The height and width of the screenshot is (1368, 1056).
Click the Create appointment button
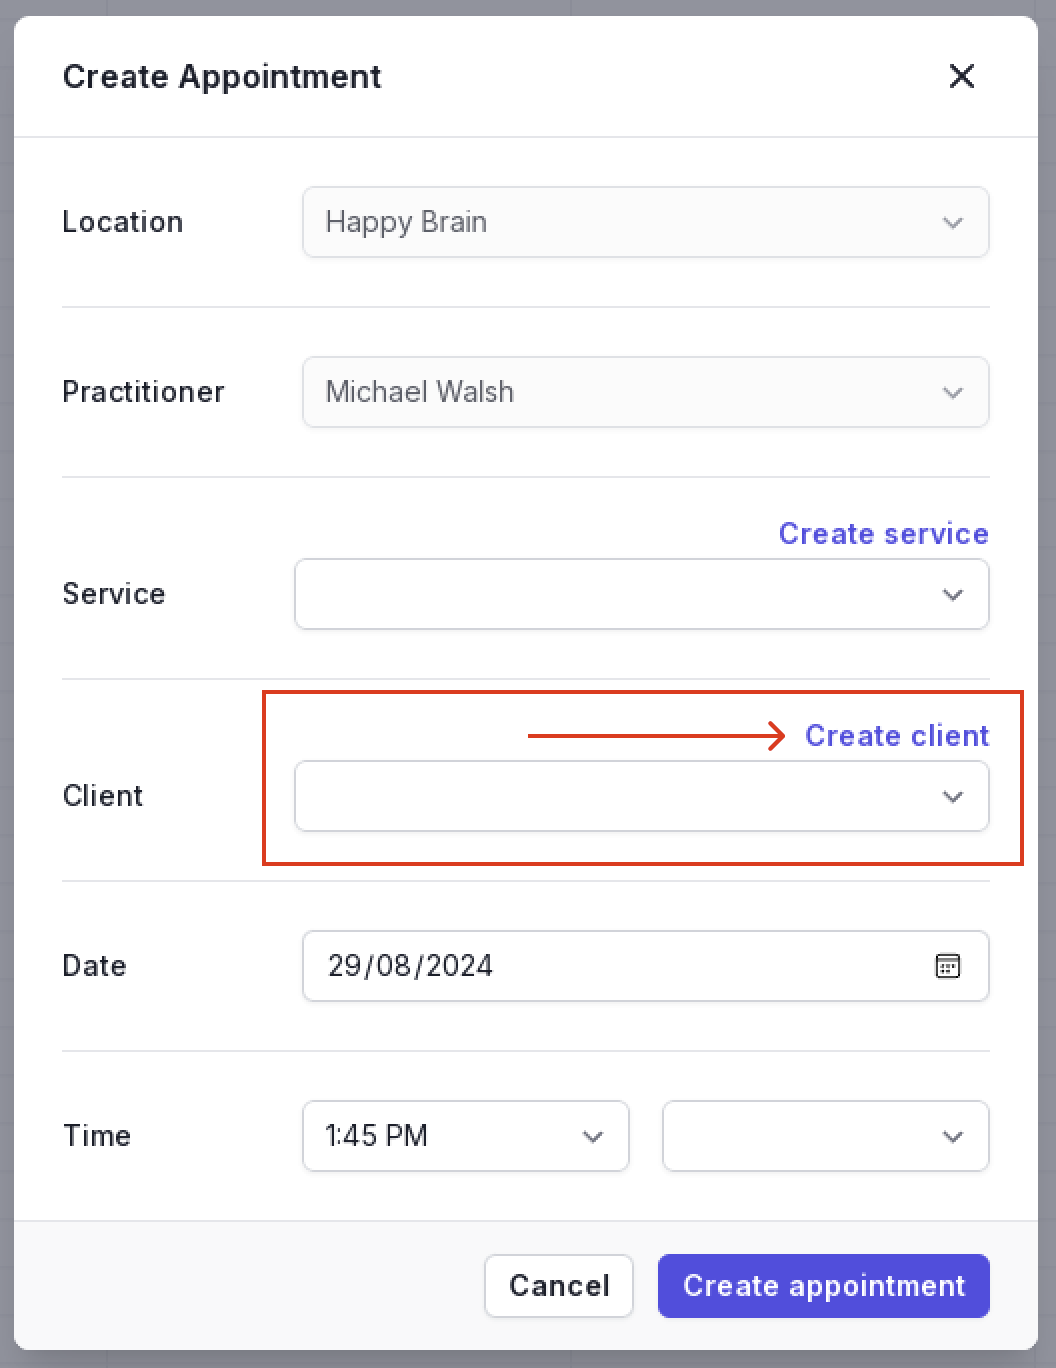tap(824, 1286)
